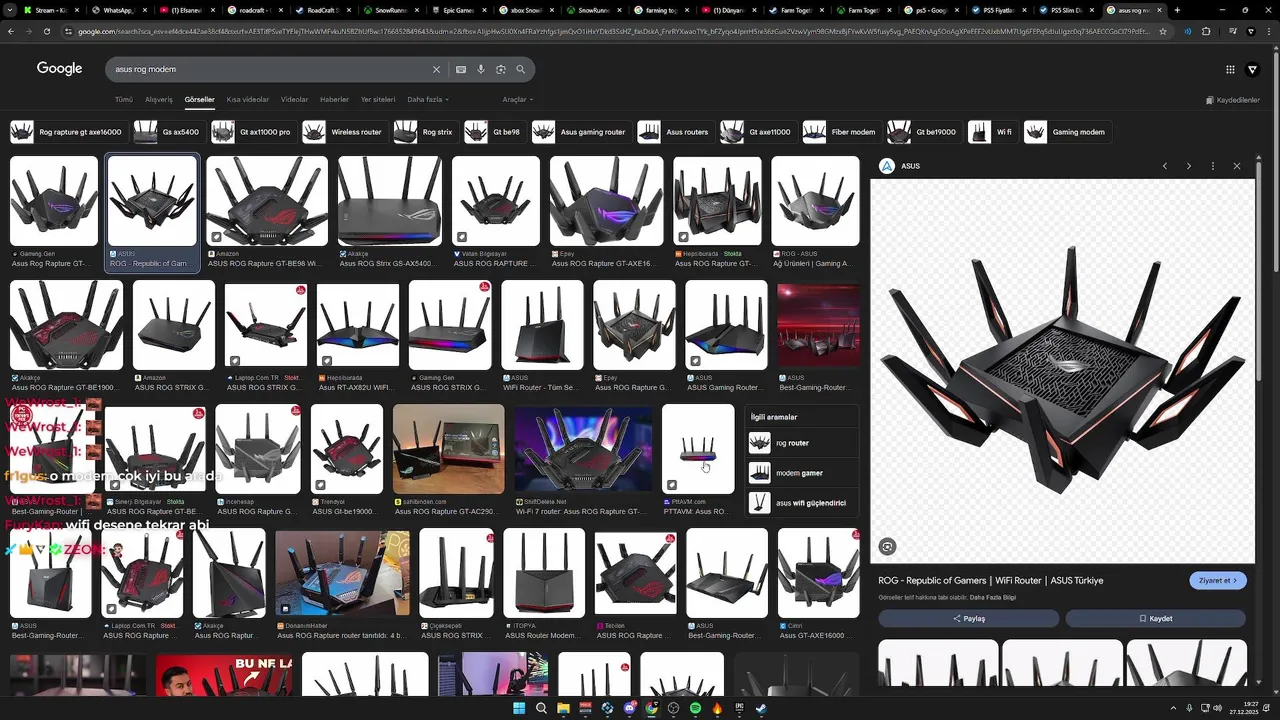Image resolution: width=1280 pixels, height=720 pixels.
Task: Open the 'Haberler' tab
Action: click(334, 99)
